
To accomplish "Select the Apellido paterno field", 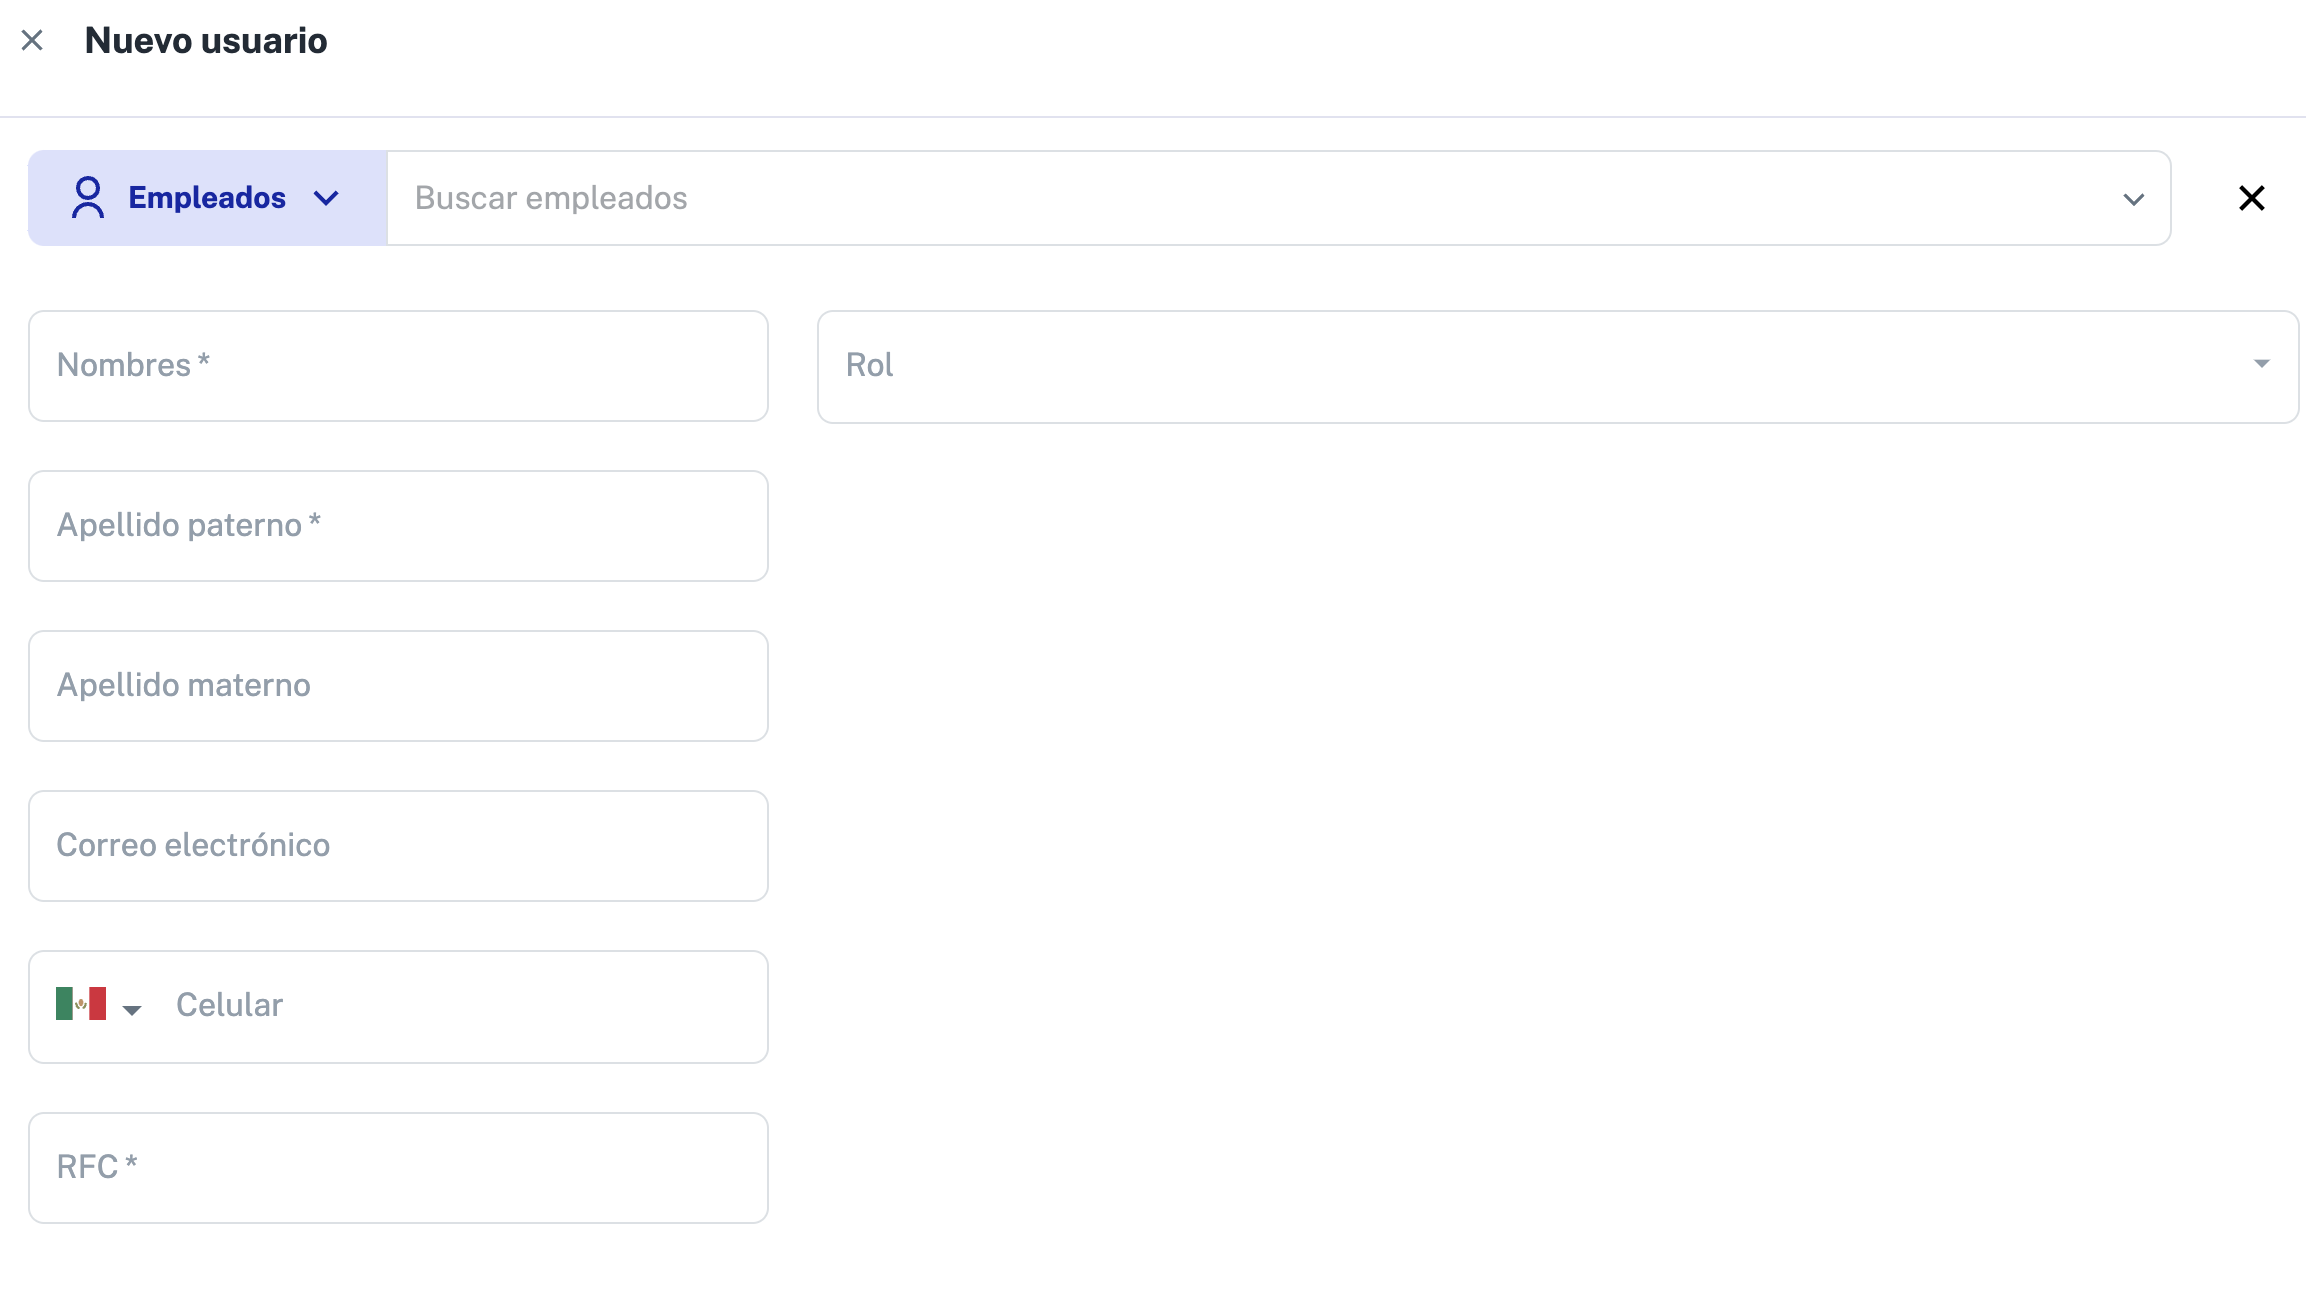I will coord(398,526).
